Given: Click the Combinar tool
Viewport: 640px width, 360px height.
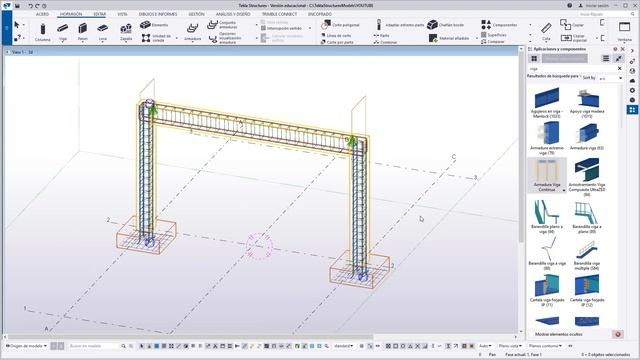Looking at the screenshot, I should point(385,42).
